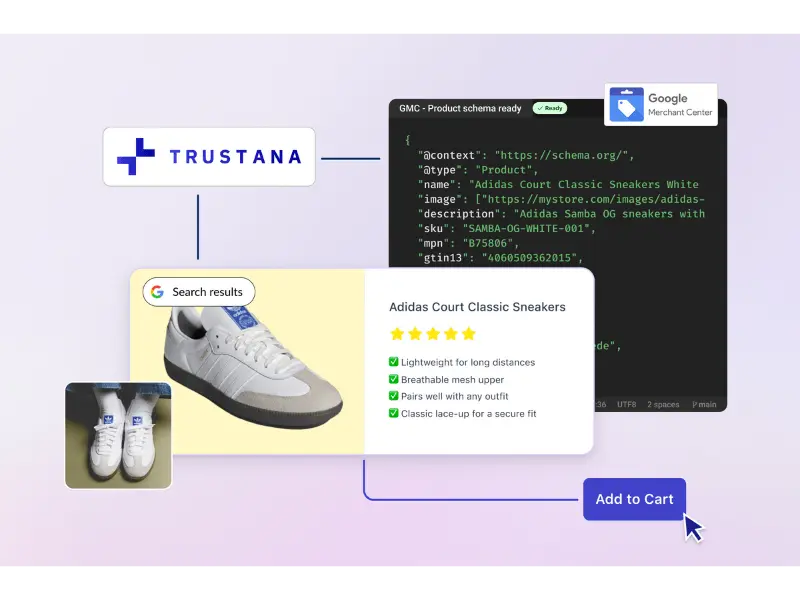Screen dimensions: 800x600
Task: Click the 'Breathable mesh upper' text
Action: coord(452,380)
